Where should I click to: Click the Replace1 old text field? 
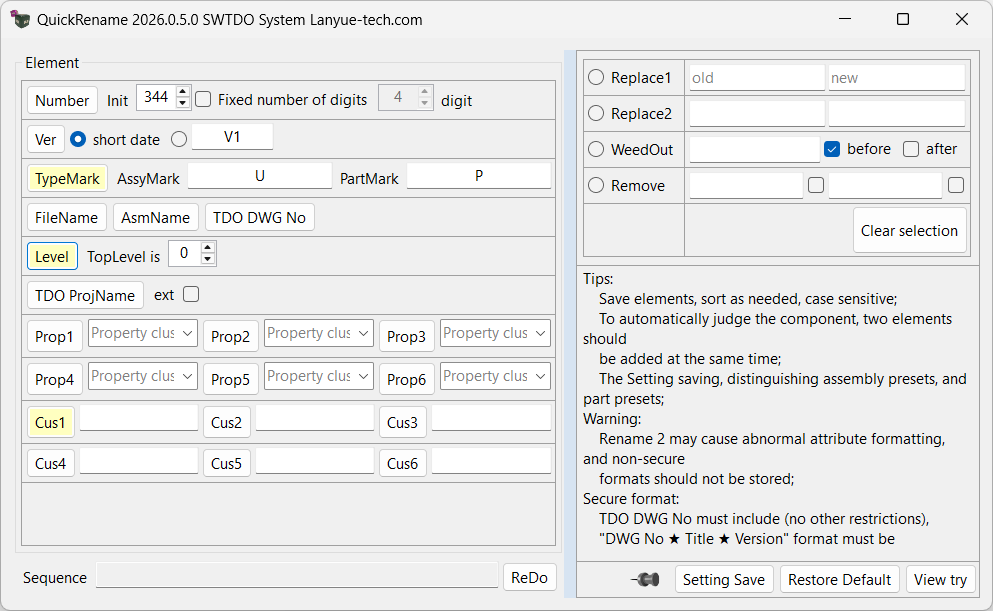(756, 77)
